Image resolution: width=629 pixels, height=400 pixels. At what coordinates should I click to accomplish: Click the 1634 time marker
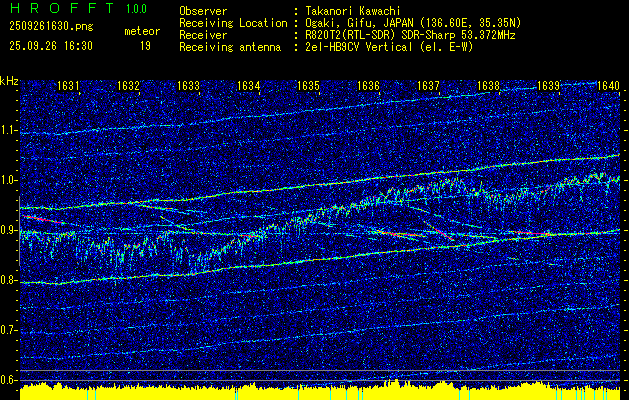[x=248, y=85]
